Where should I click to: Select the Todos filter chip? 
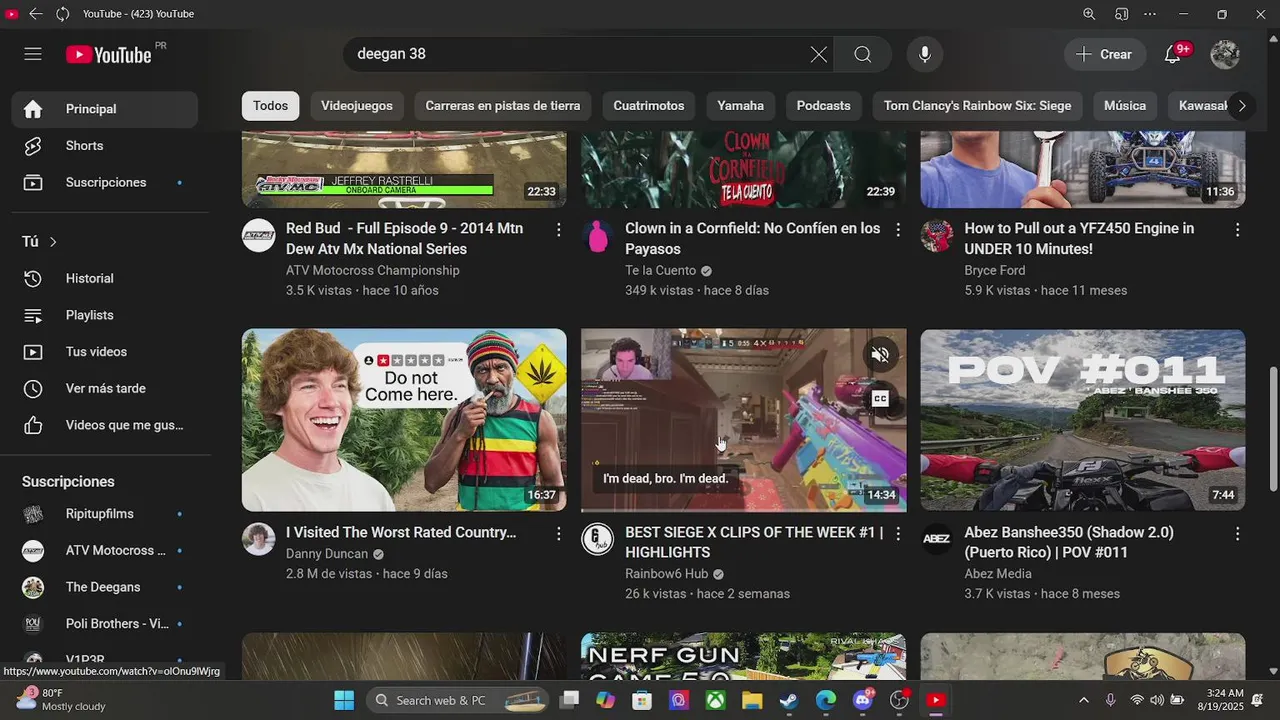pyautogui.click(x=270, y=106)
